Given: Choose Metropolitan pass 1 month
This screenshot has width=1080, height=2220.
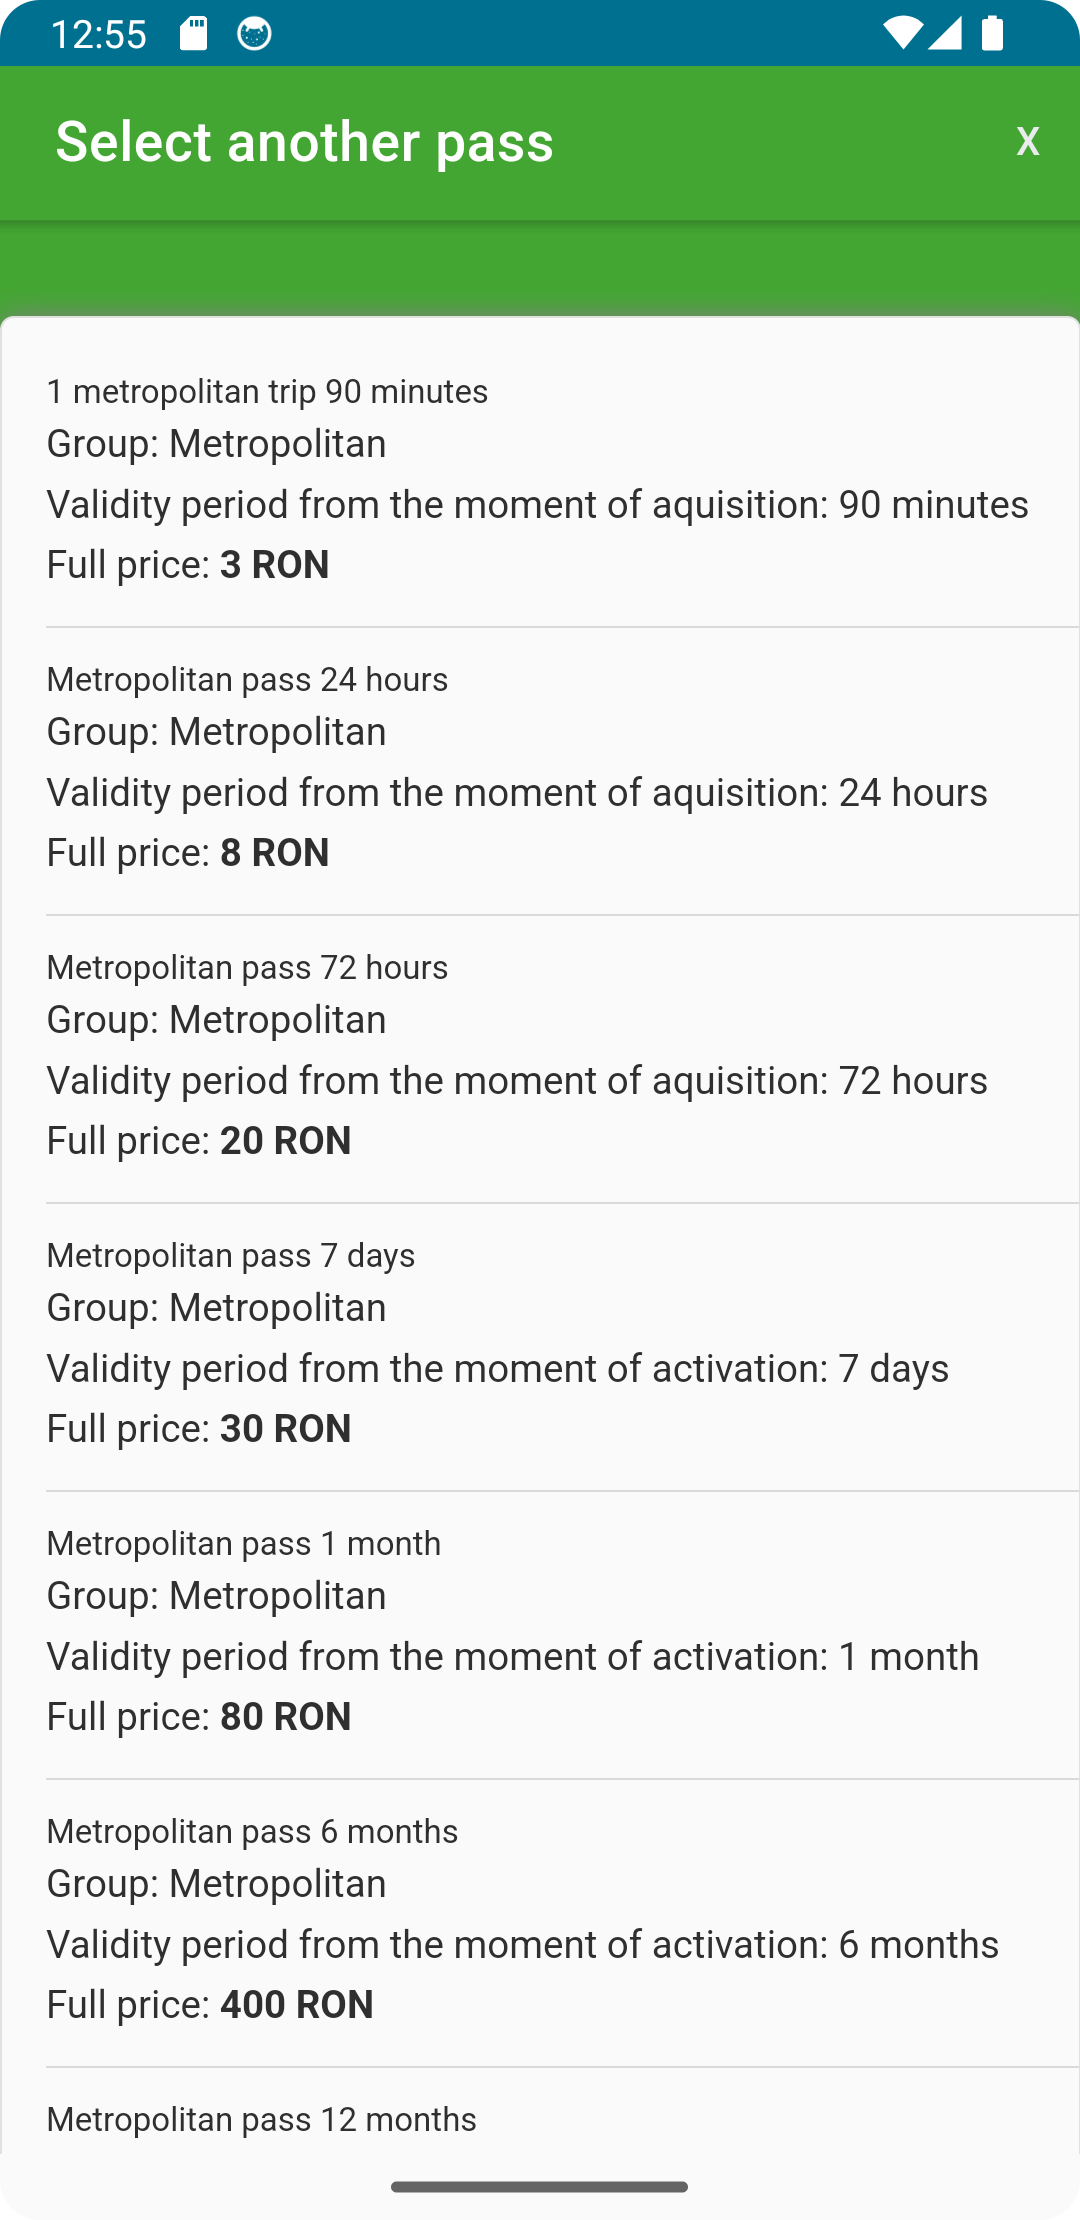Looking at the screenshot, I should coord(540,1635).
